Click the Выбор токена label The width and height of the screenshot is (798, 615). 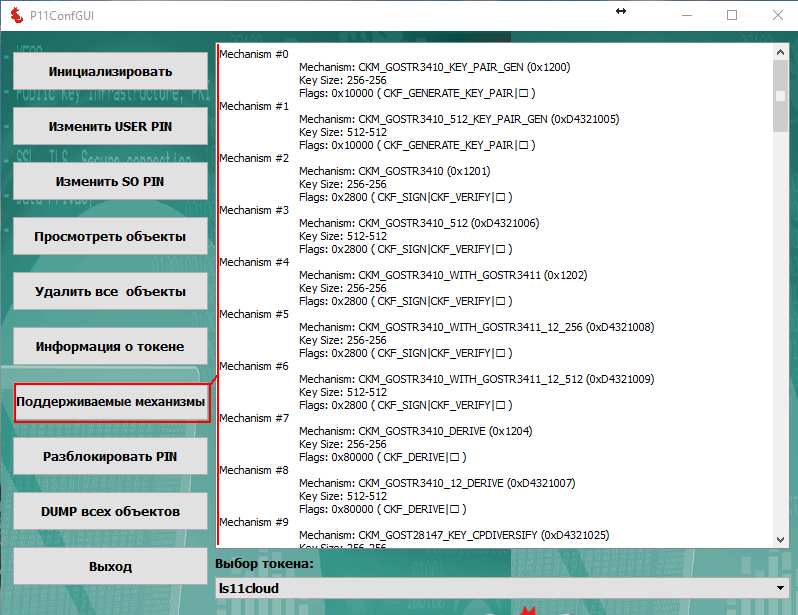(x=264, y=564)
